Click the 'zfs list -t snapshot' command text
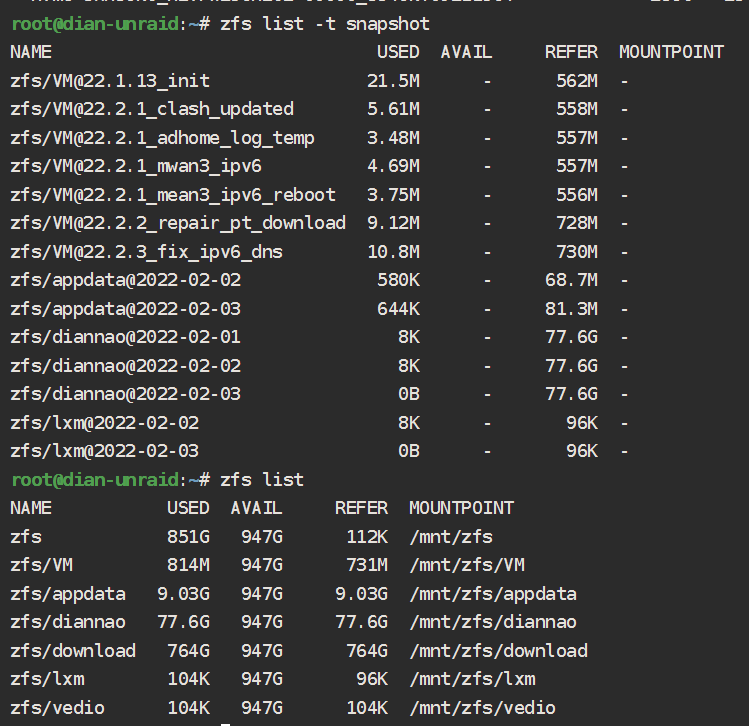 click(325, 24)
